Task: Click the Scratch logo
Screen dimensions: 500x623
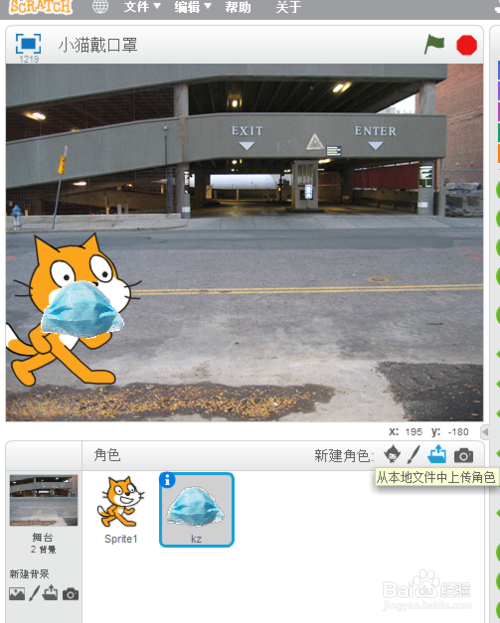Action: click(x=41, y=7)
